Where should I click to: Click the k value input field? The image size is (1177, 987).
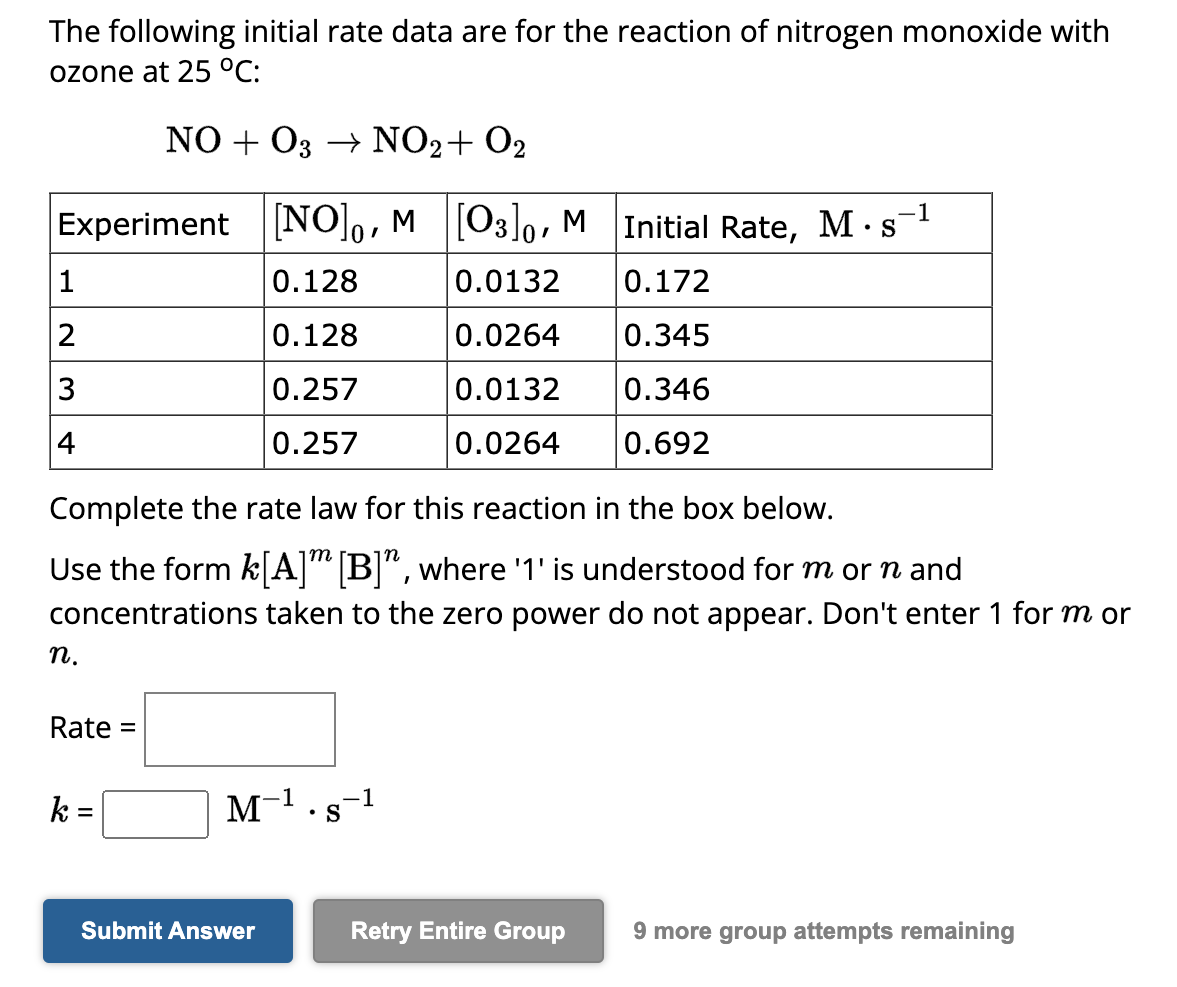[153, 815]
